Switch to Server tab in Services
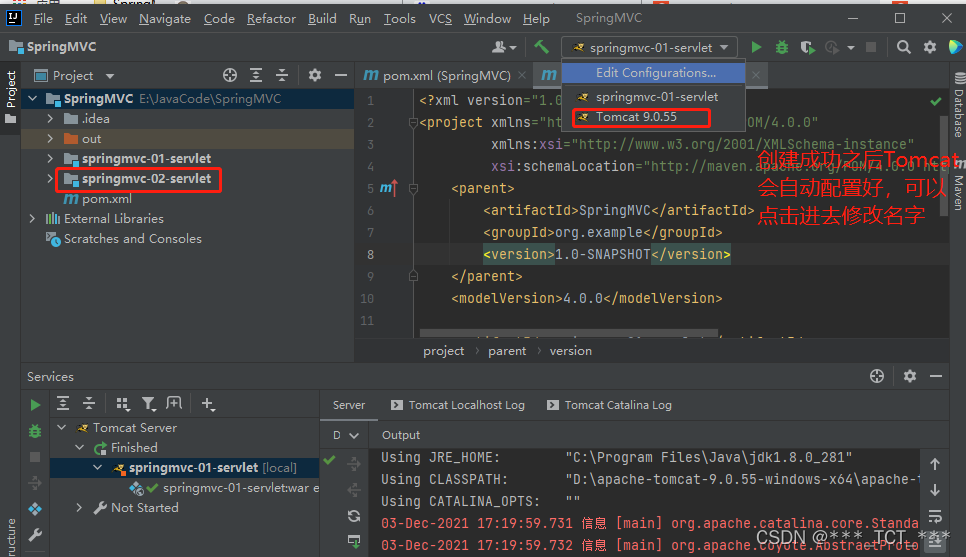 click(349, 405)
